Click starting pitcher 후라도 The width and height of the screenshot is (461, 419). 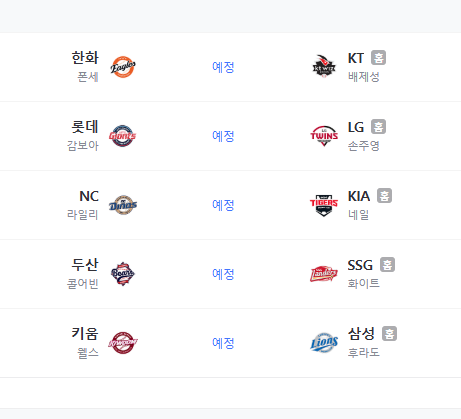(364, 352)
